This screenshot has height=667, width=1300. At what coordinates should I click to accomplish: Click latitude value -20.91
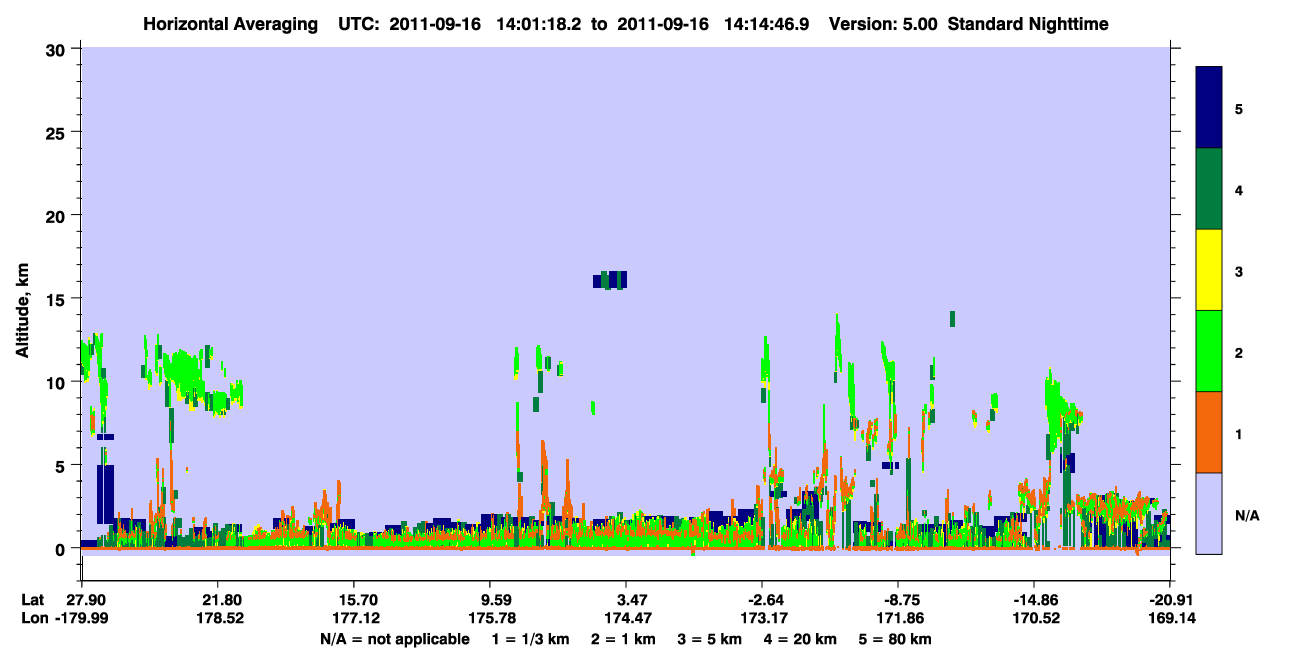tap(1171, 599)
